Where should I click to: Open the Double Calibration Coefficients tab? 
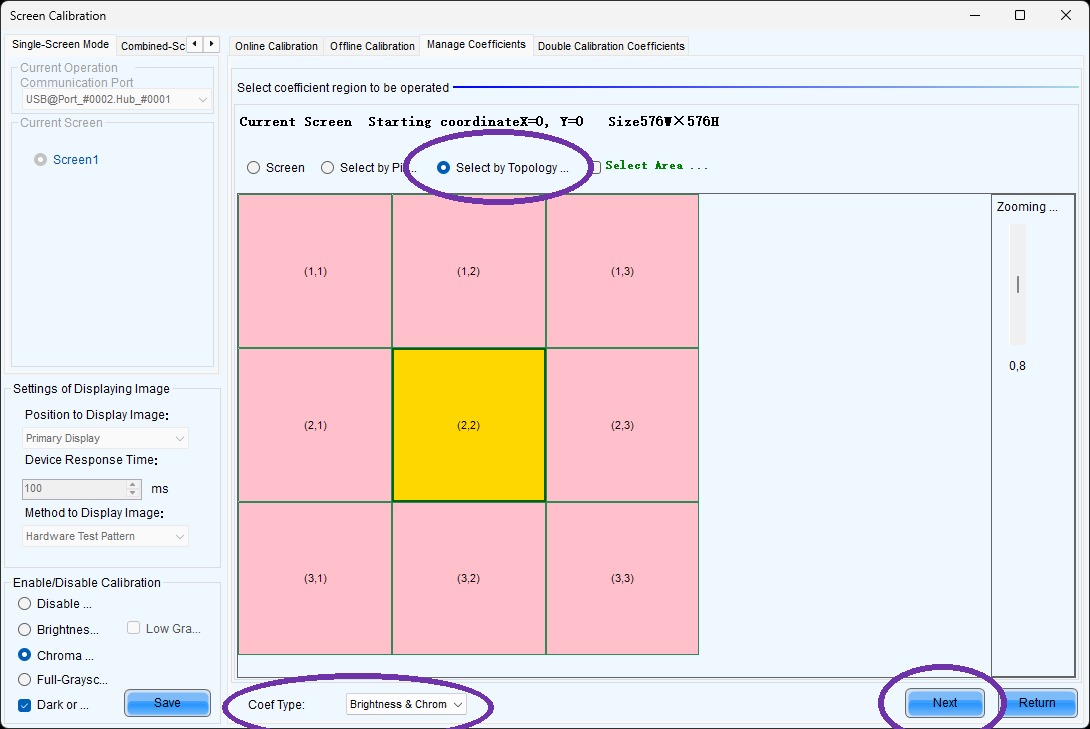click(611, 46)
